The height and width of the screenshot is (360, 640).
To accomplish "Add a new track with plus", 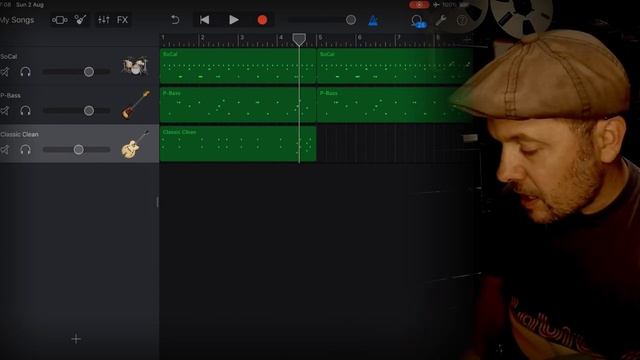I will (76, 339).
